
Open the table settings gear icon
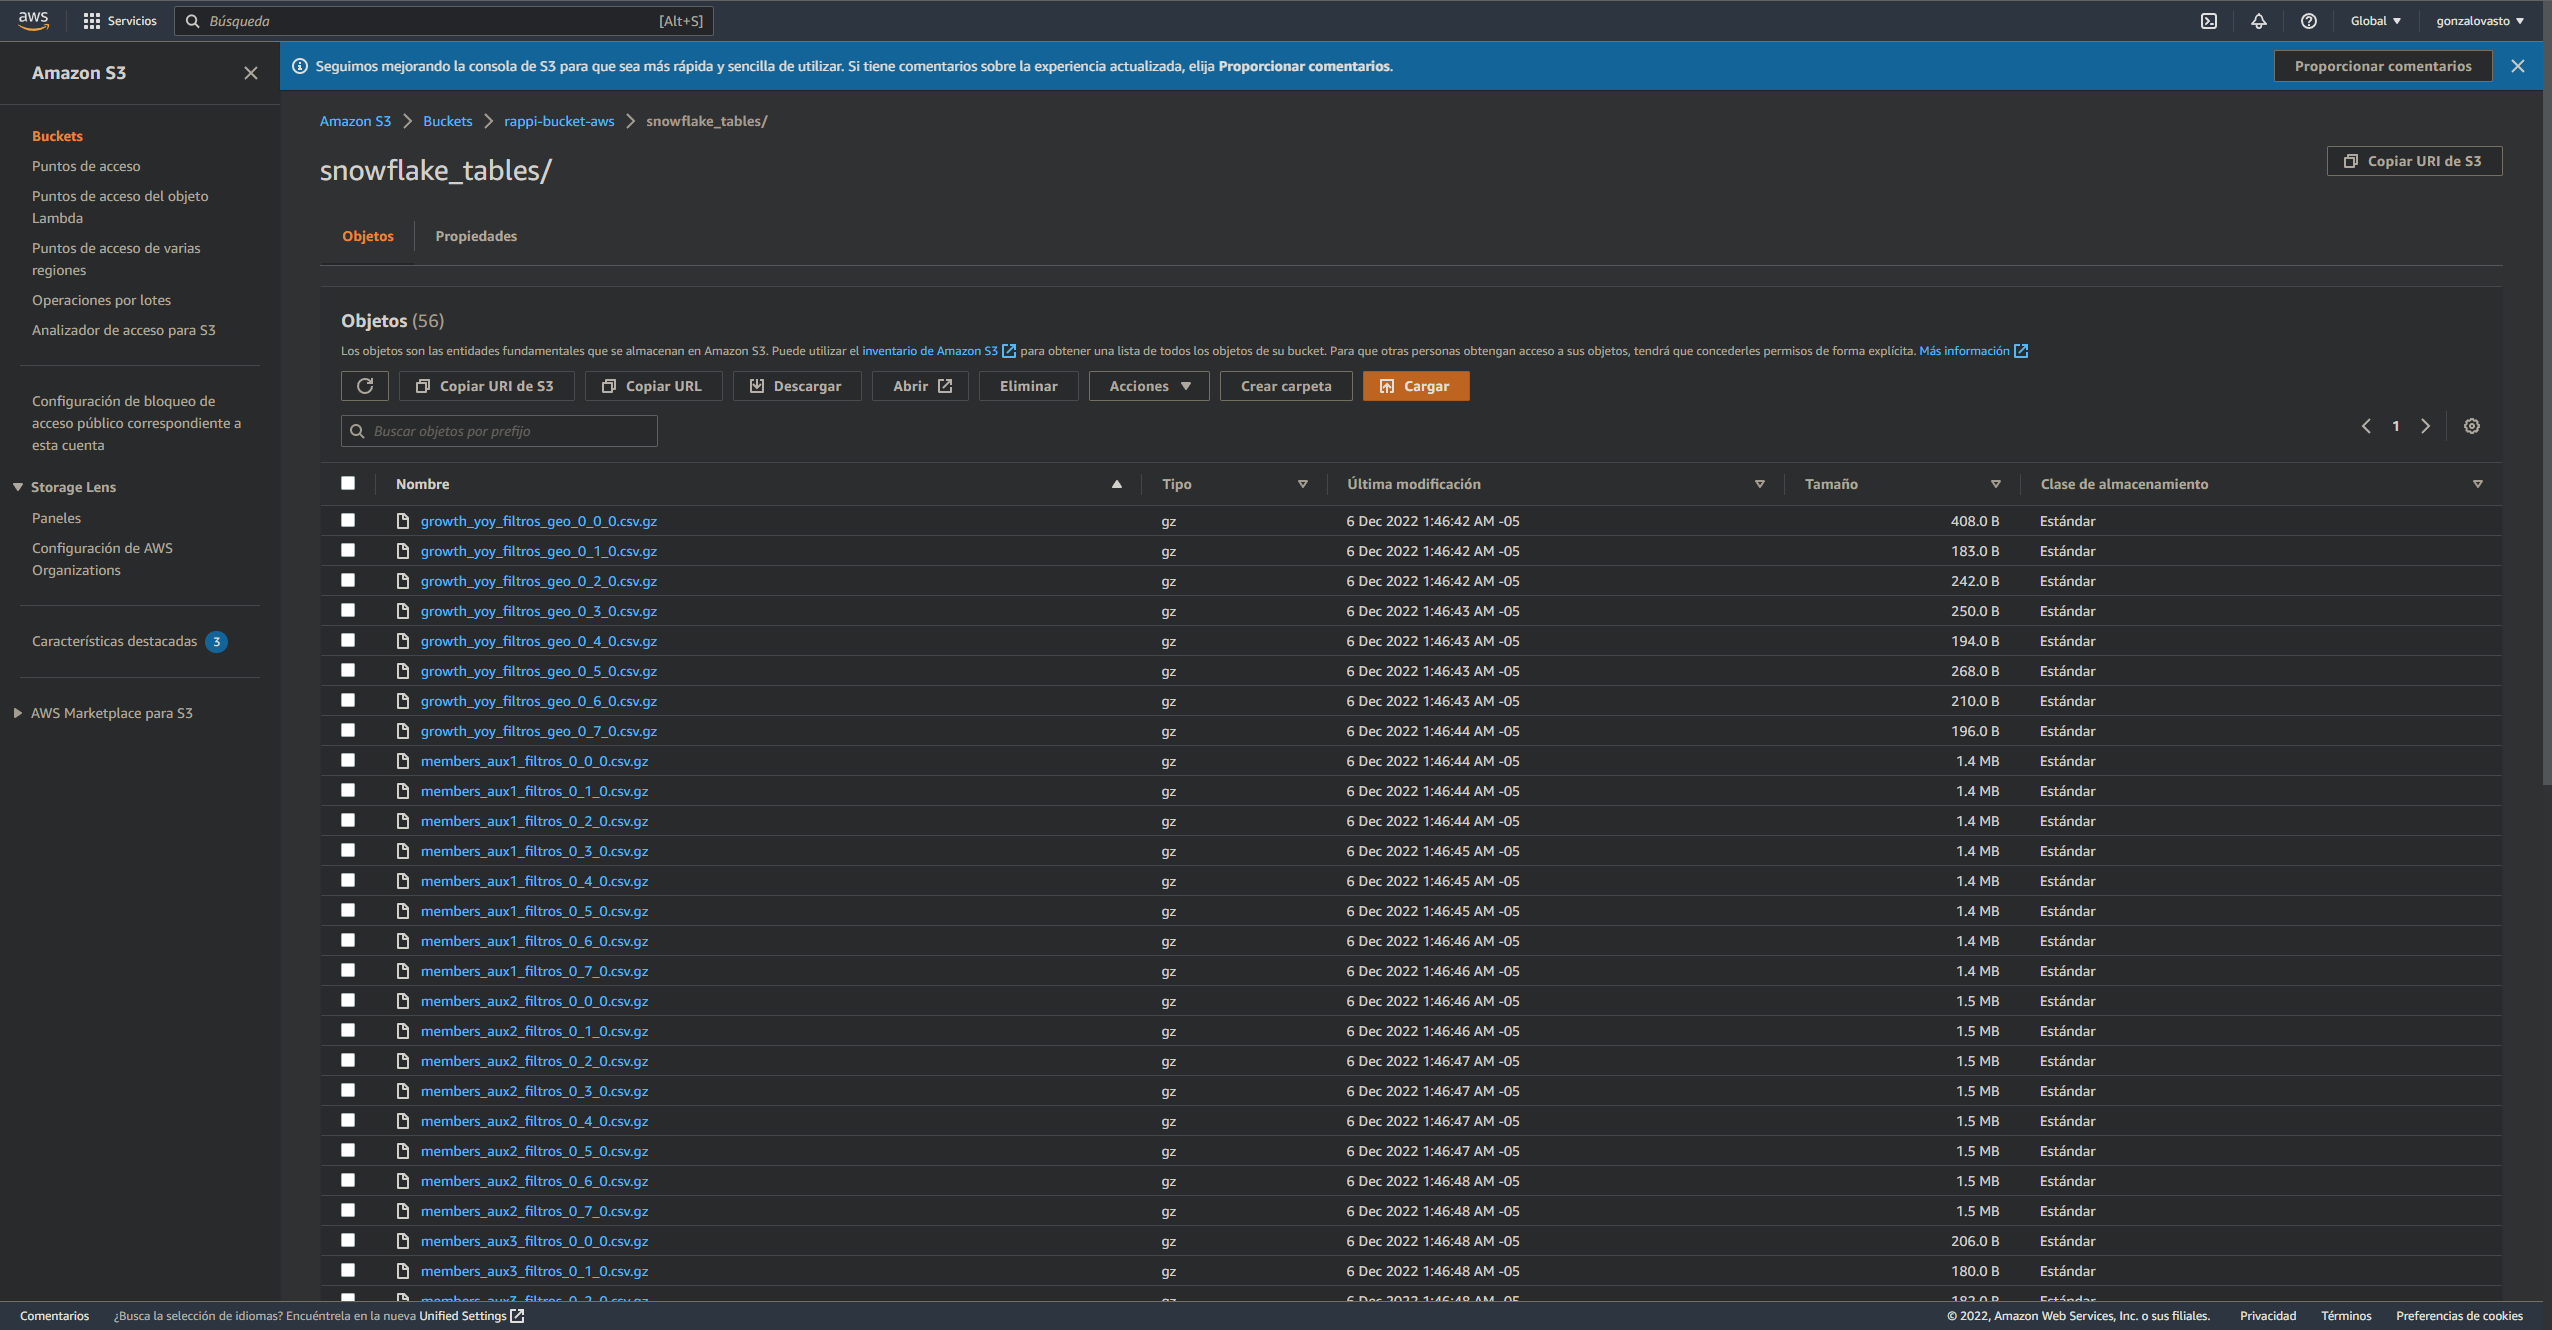[2472, 426]
